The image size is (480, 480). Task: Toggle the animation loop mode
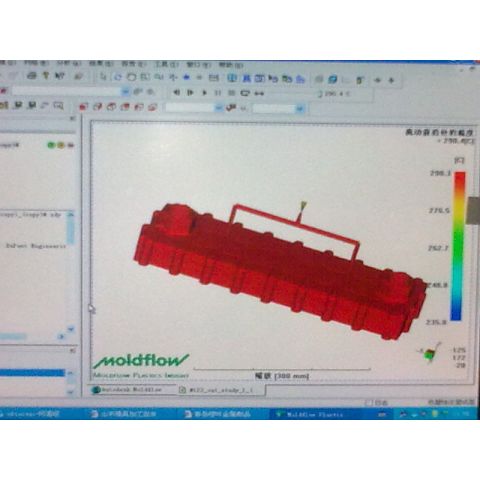tap(245, 93)
